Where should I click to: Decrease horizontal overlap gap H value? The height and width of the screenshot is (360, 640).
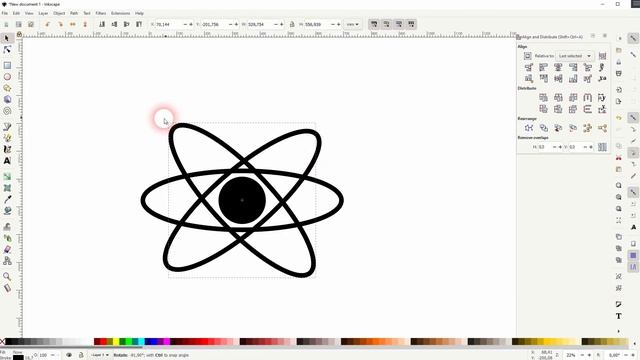pos(554,147)
